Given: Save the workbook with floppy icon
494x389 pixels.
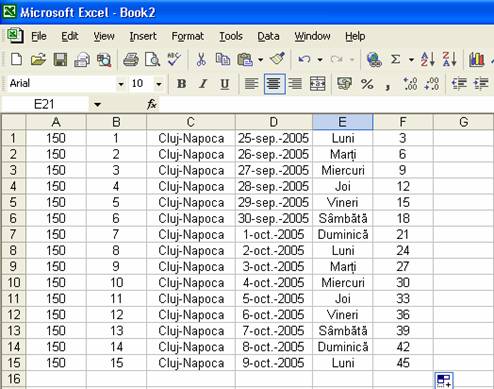Looking at the screenshot, I should click(x=60, y=60).
